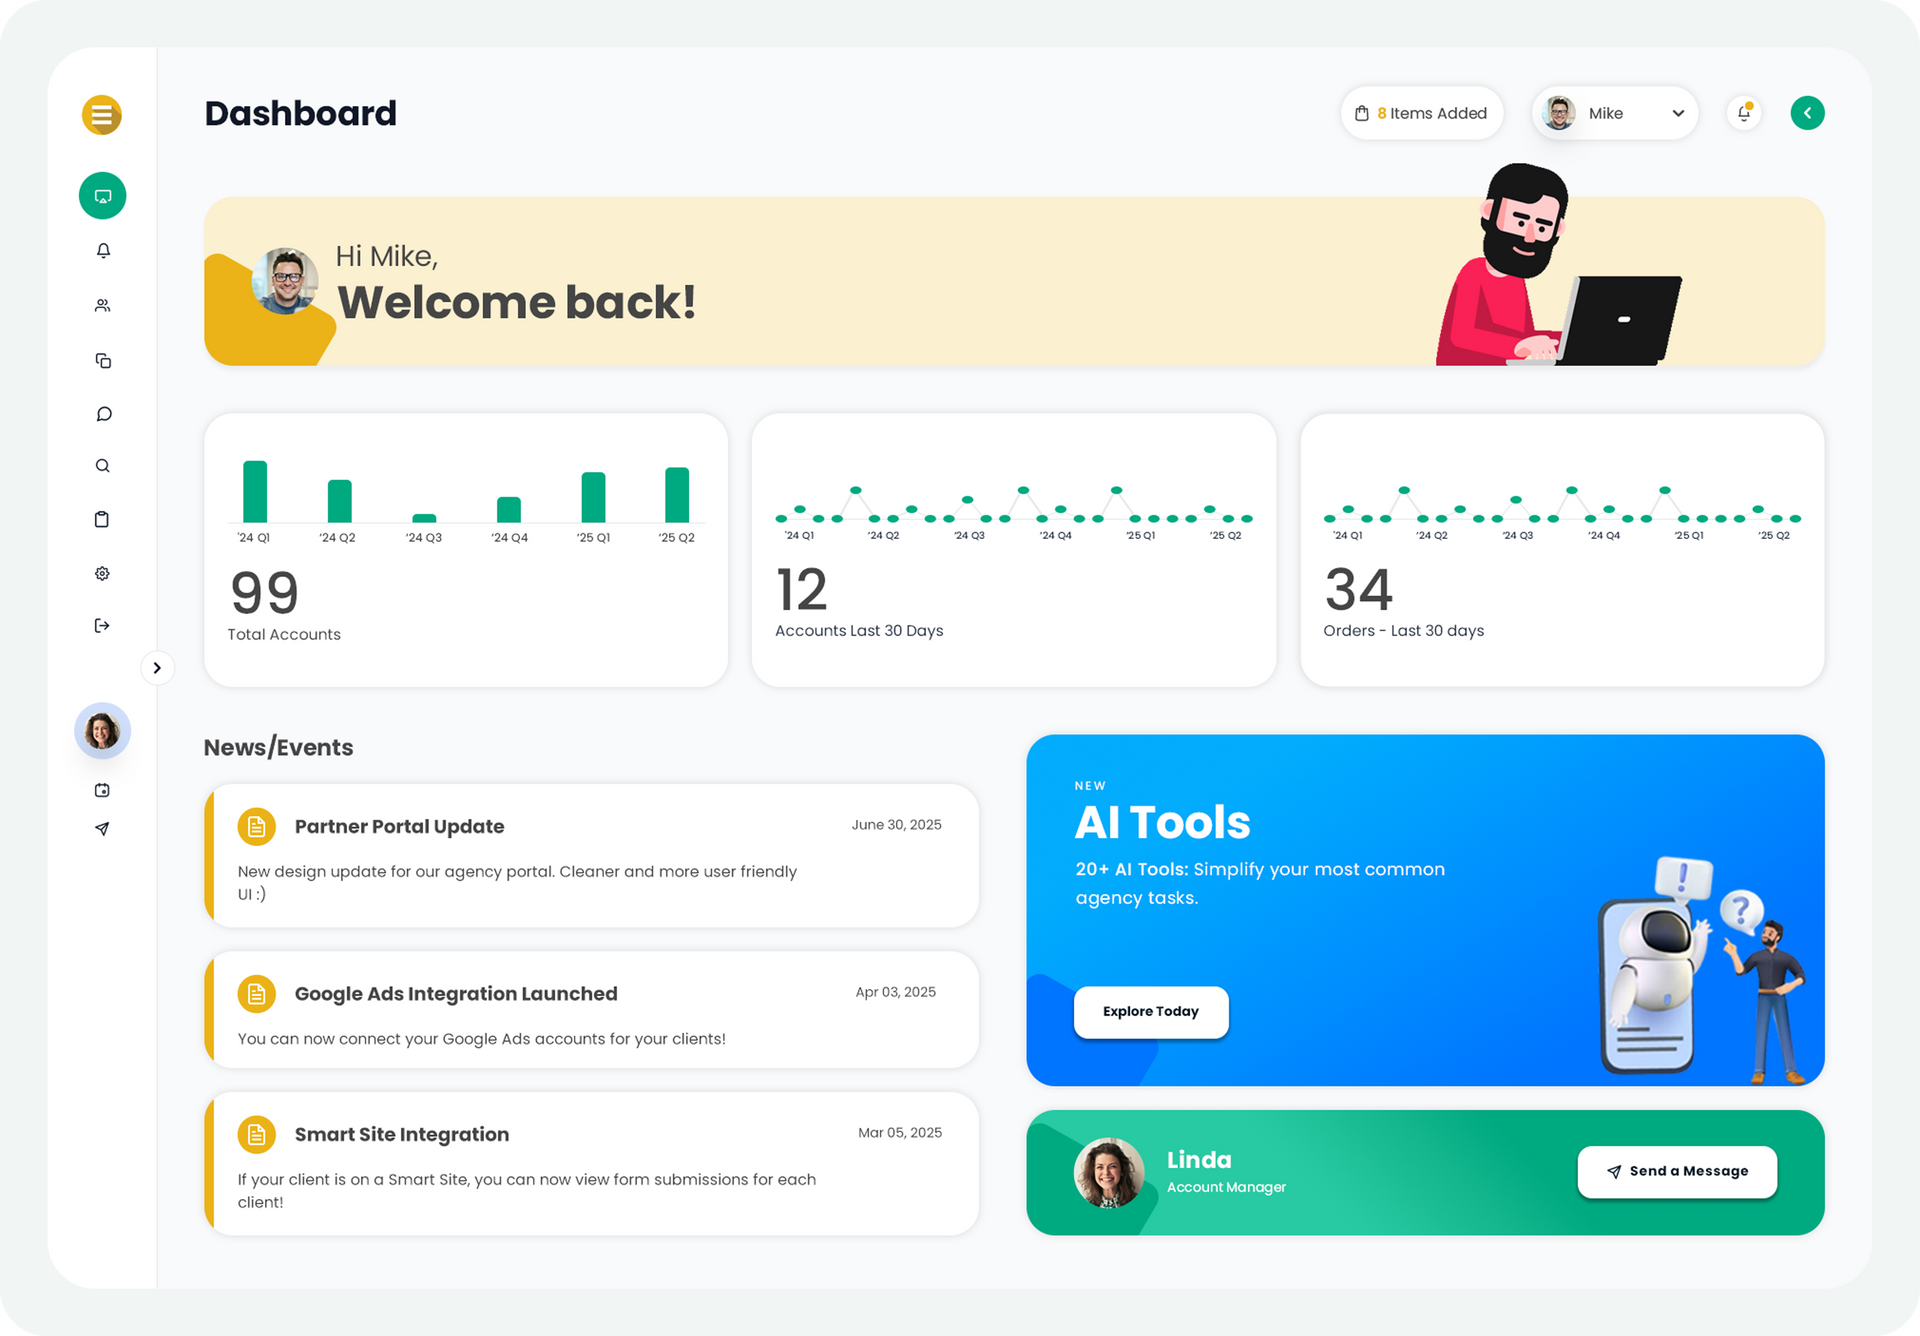
Task: Open the calendar icon in sidebar
Action: click(102, 790)
